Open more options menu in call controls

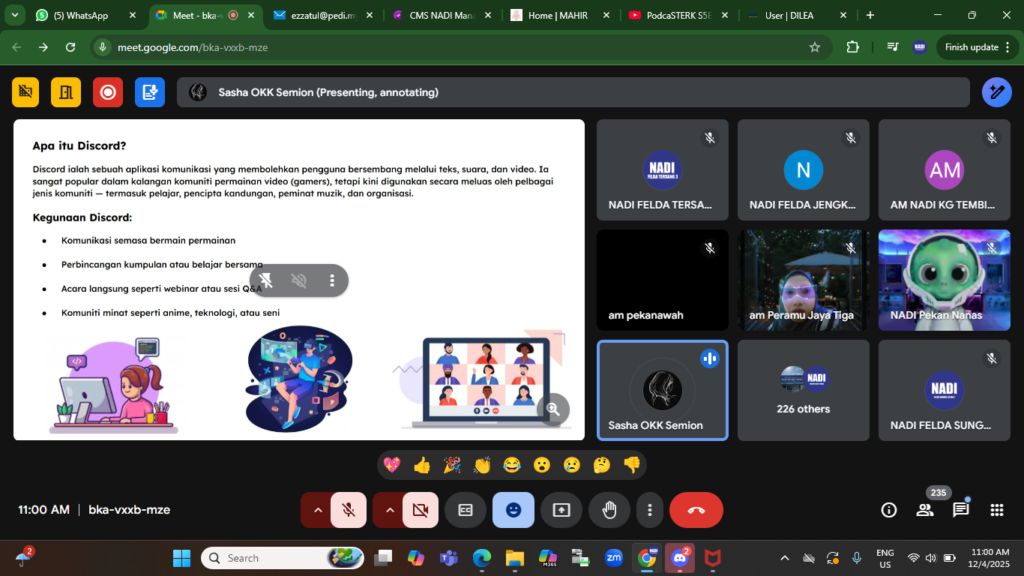coord(649,510)
